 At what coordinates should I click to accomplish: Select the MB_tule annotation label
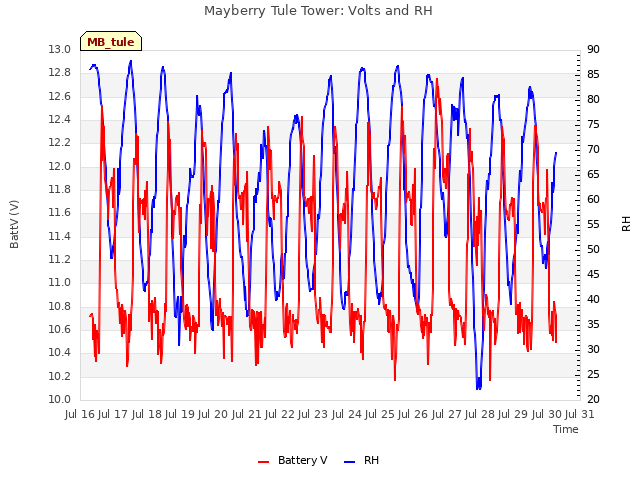pyautogui.click(x=111, y=42)
